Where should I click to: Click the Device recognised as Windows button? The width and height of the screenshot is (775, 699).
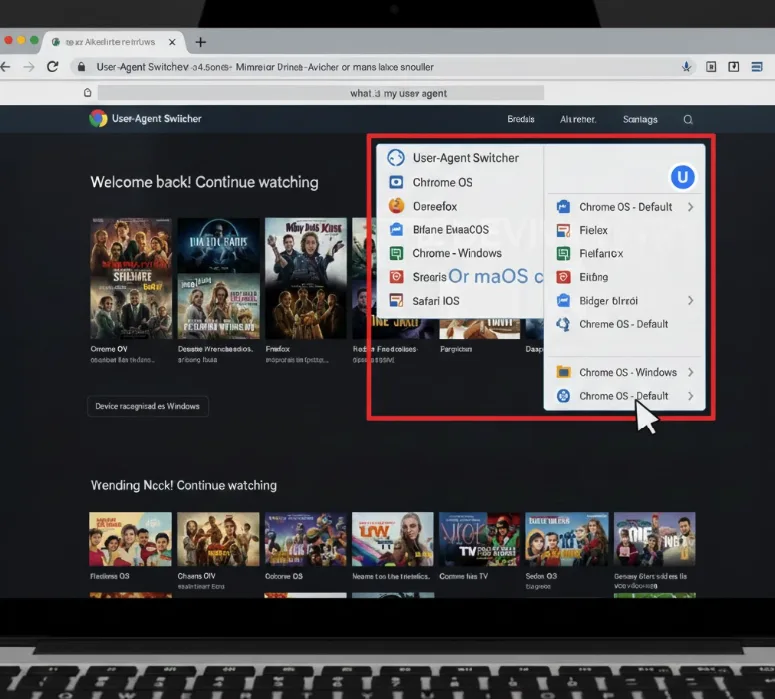[147, 406]
